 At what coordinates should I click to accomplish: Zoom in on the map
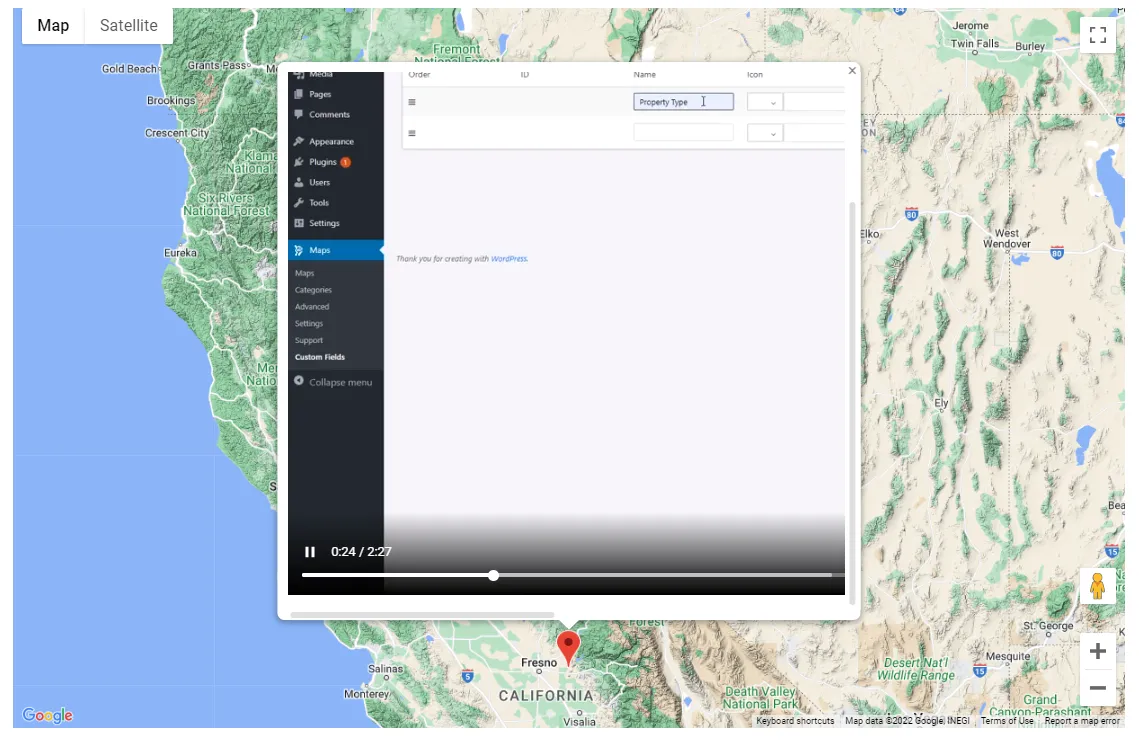tap(1098, 651)
